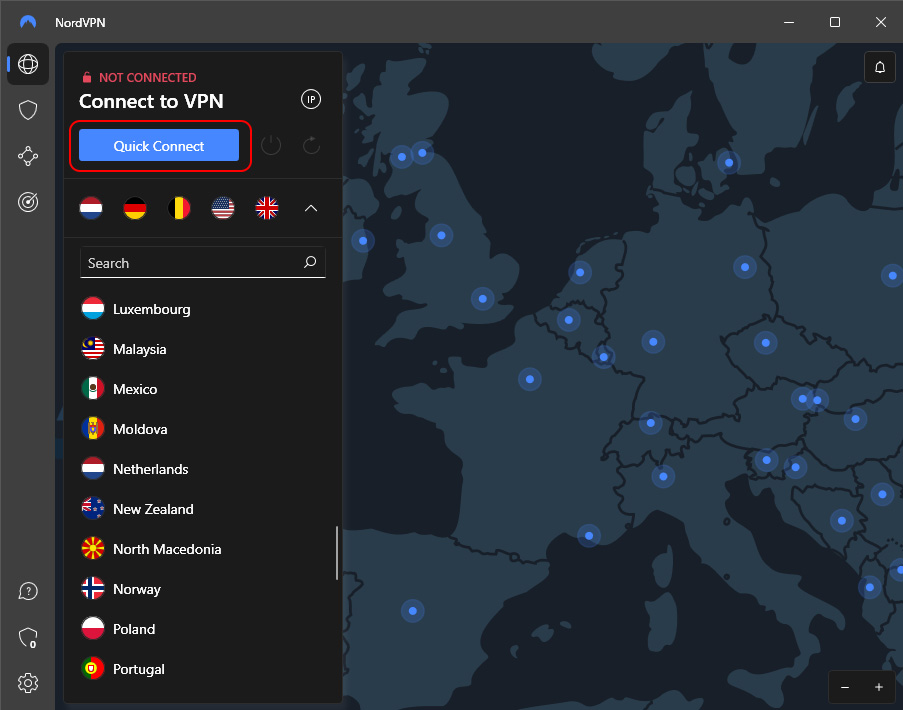The width and height of the screenshot is (903, 710).
Task: Select the United Kingdom recent flag icon
Action: pyautogui.click(x=267, y=208)
